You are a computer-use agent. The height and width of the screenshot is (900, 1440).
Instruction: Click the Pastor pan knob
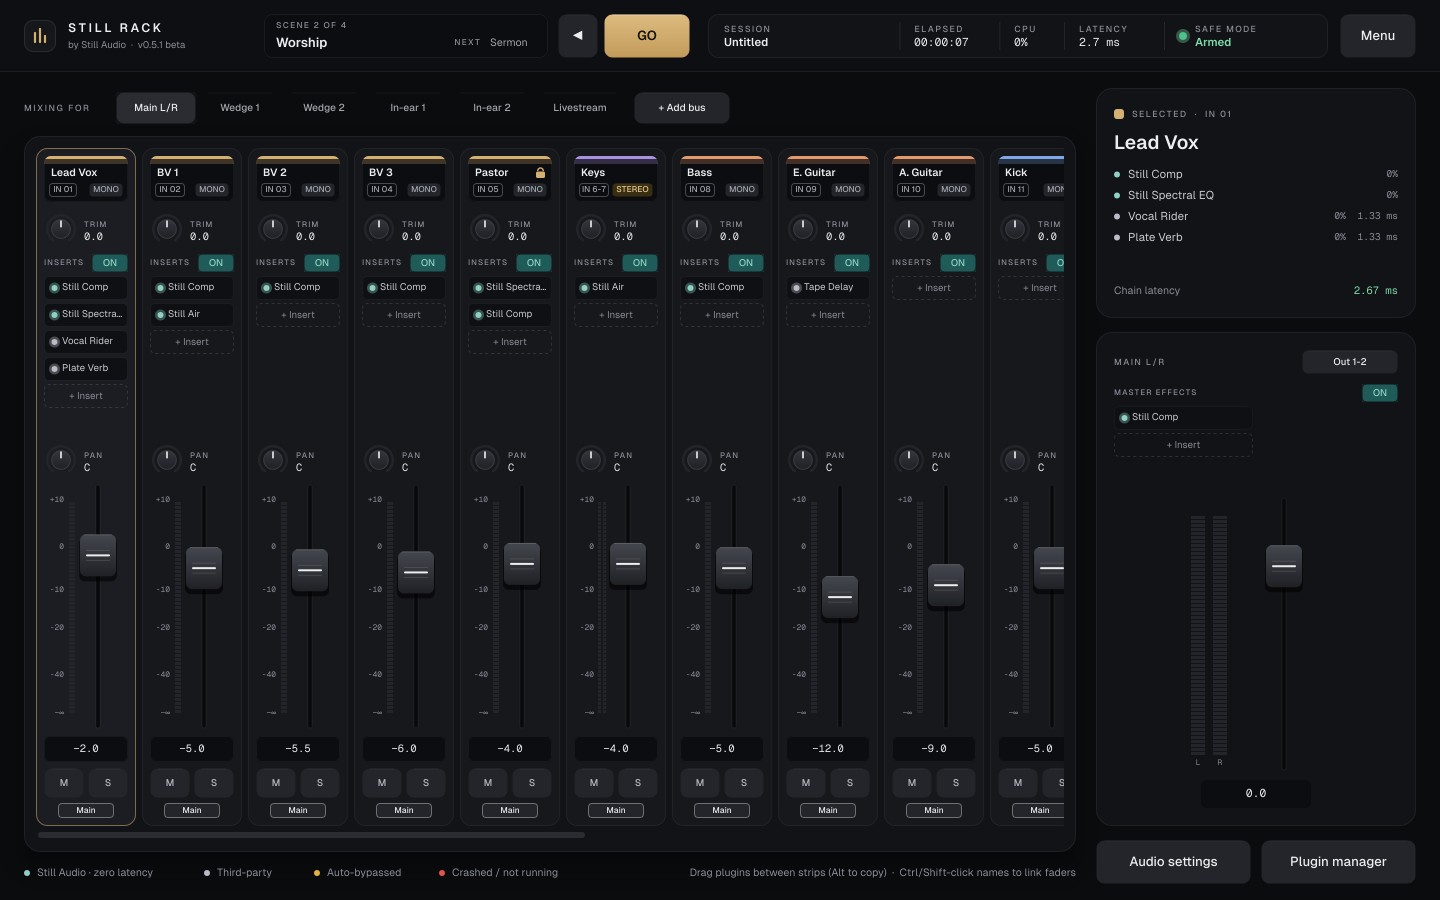[x=485, y=460]
